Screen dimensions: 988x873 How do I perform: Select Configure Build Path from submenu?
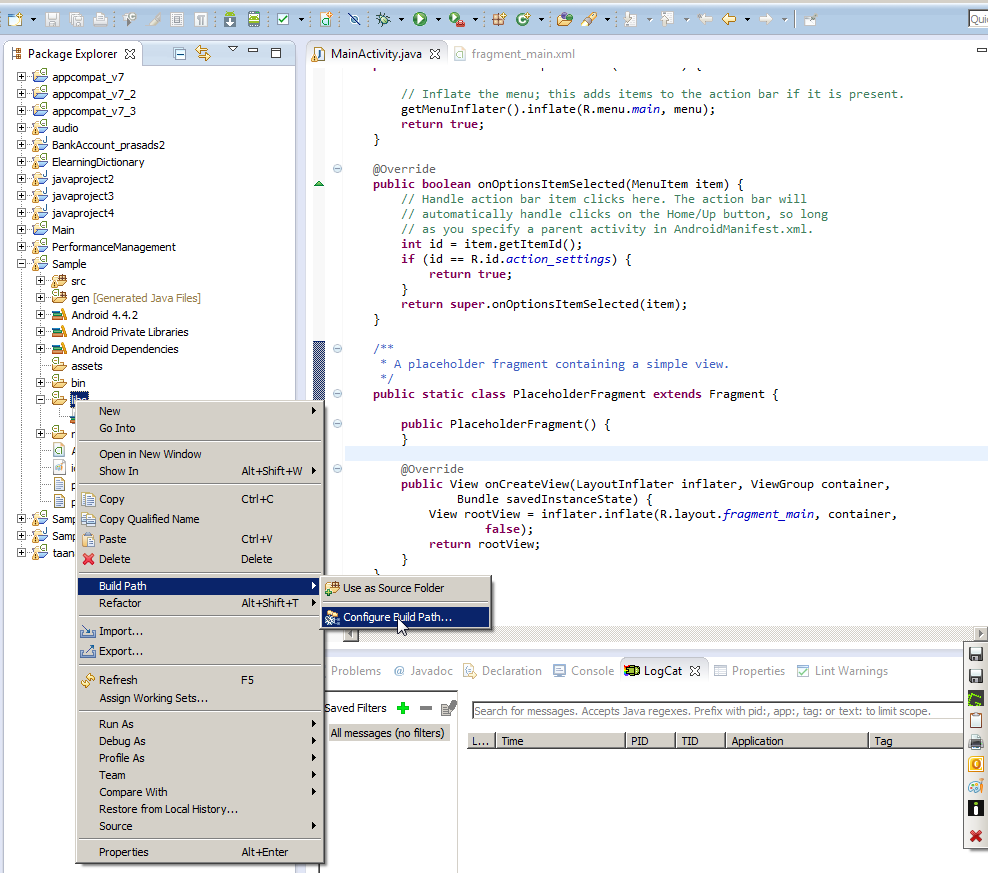click(397, 617)
